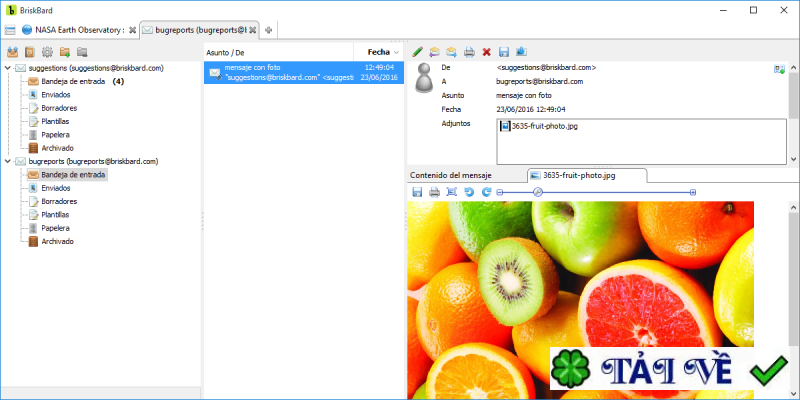Viewport: 800px width, 400px height.
Task: Open Enviados under suggestions account
Action: click(49, 94)
